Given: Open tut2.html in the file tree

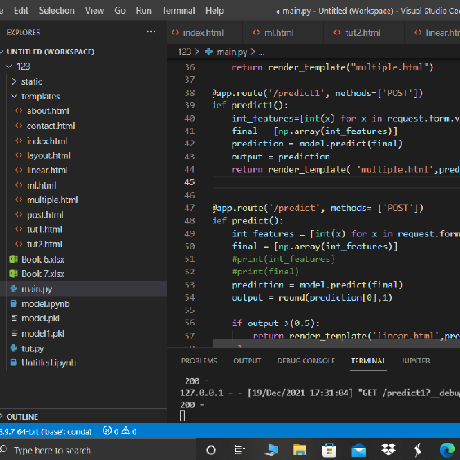Looking at the screenshot, I should click(x=45, y=244).
